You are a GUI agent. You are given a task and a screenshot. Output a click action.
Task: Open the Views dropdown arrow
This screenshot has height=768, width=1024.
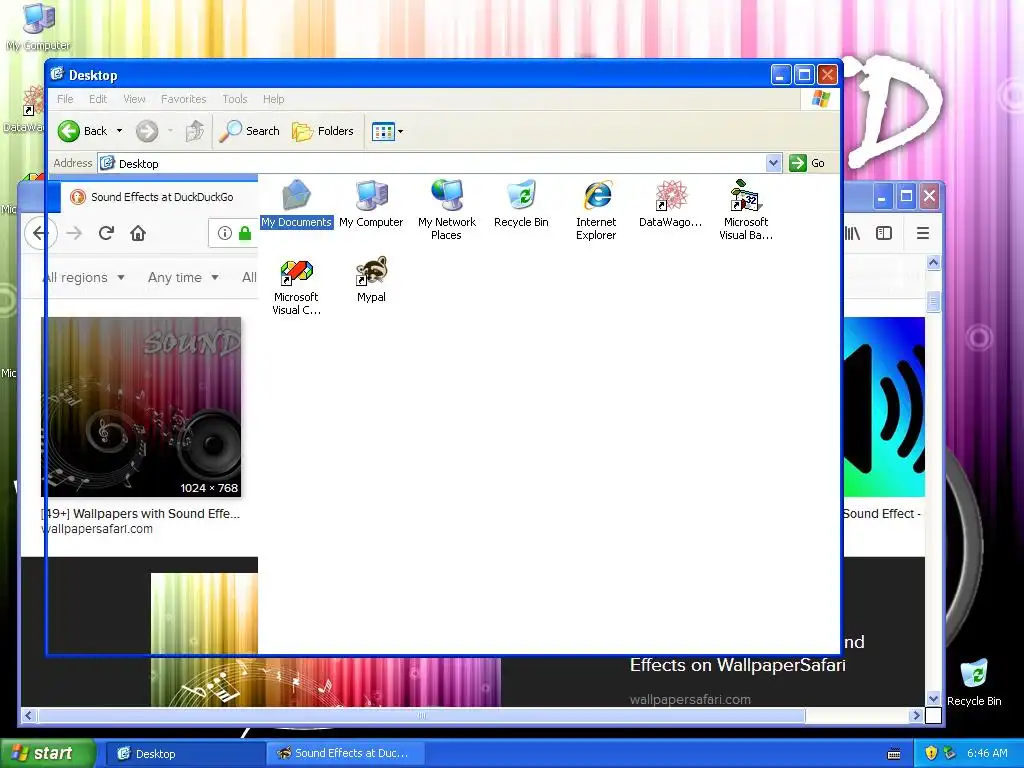click(400, 131)
